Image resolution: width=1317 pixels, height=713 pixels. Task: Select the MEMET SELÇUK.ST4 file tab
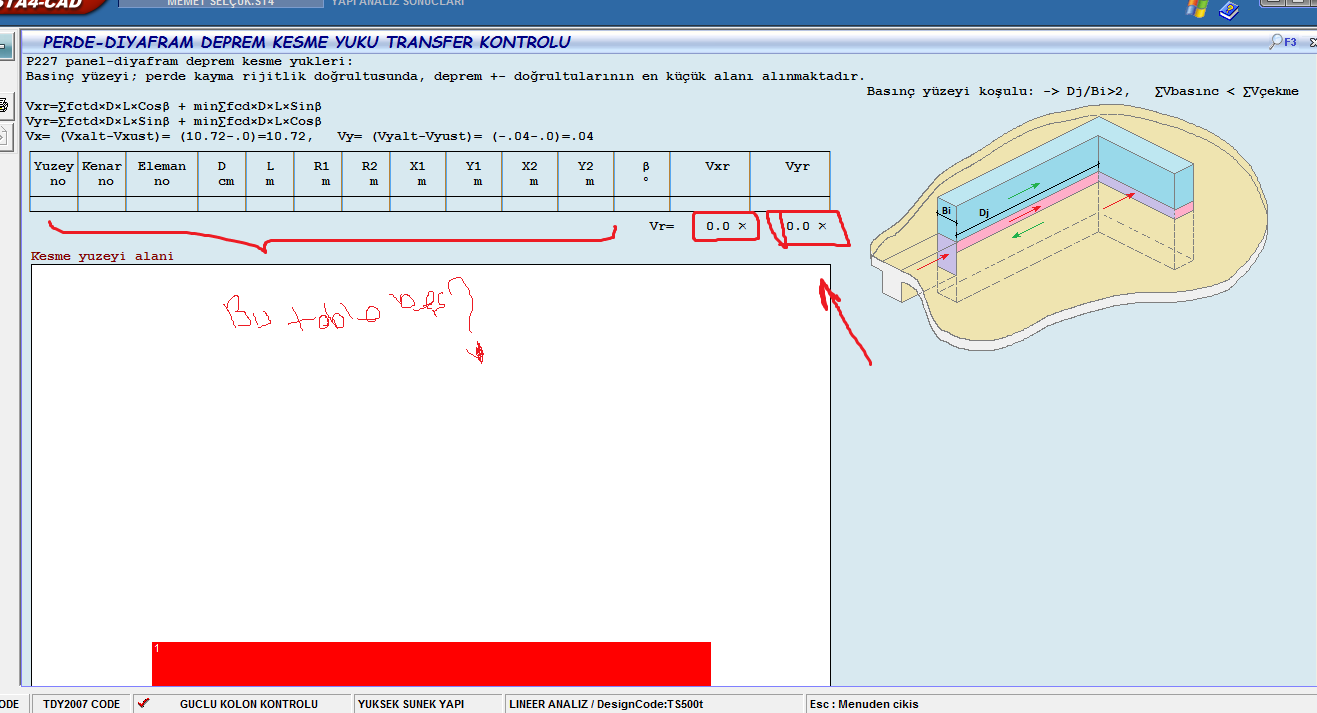pyautogui.click(x=221, y=3)
